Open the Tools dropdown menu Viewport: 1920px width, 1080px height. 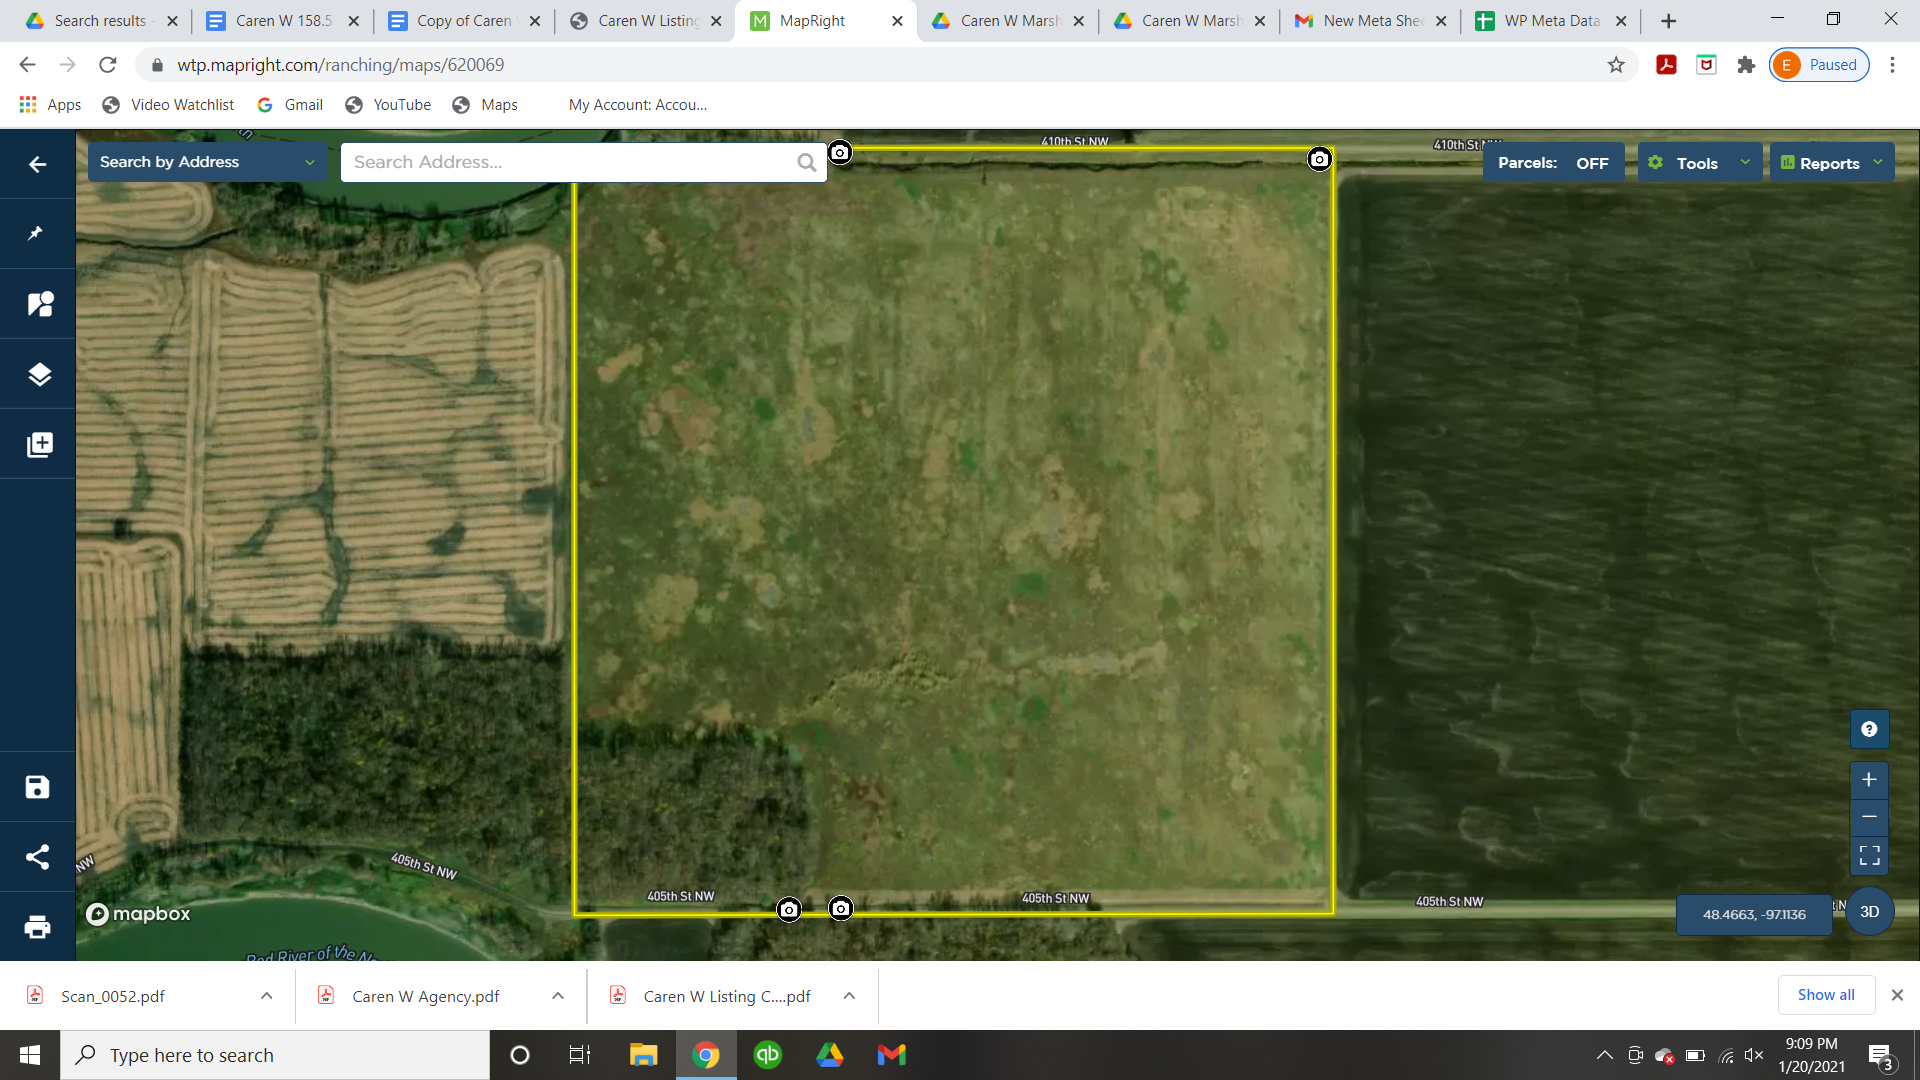1699,163
